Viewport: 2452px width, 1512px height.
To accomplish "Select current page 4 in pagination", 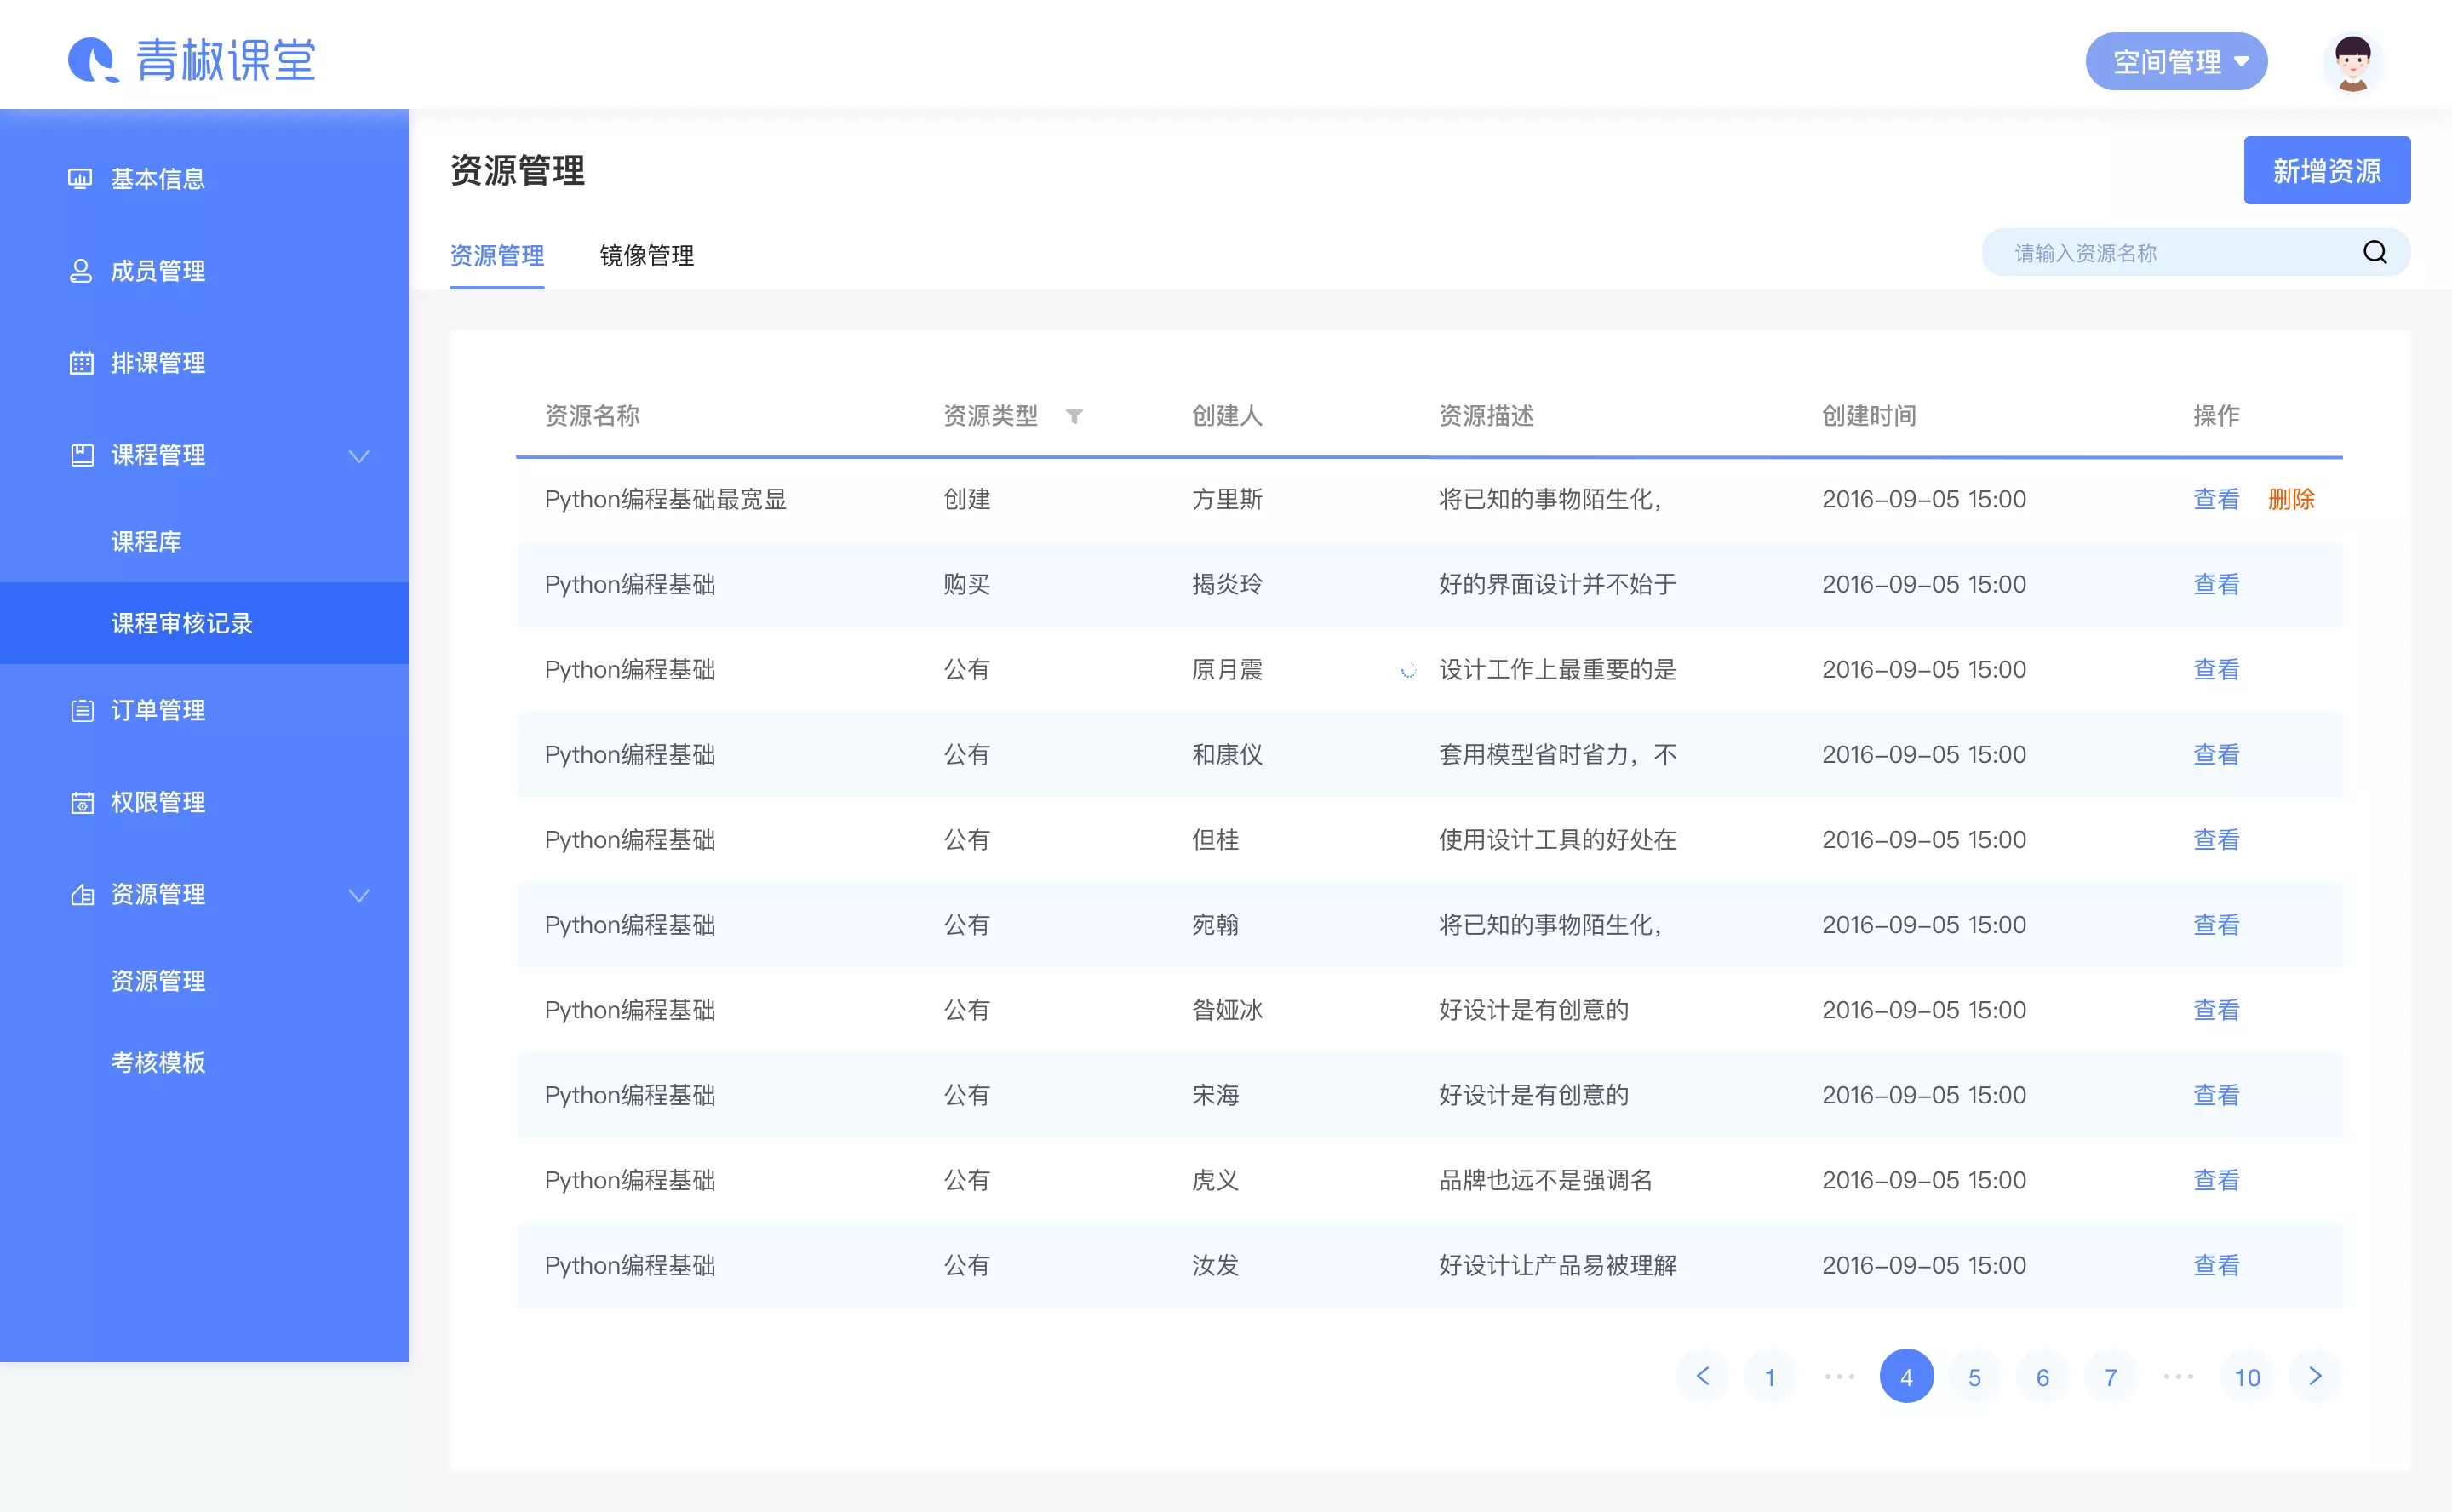I will coord(1906,1376).
